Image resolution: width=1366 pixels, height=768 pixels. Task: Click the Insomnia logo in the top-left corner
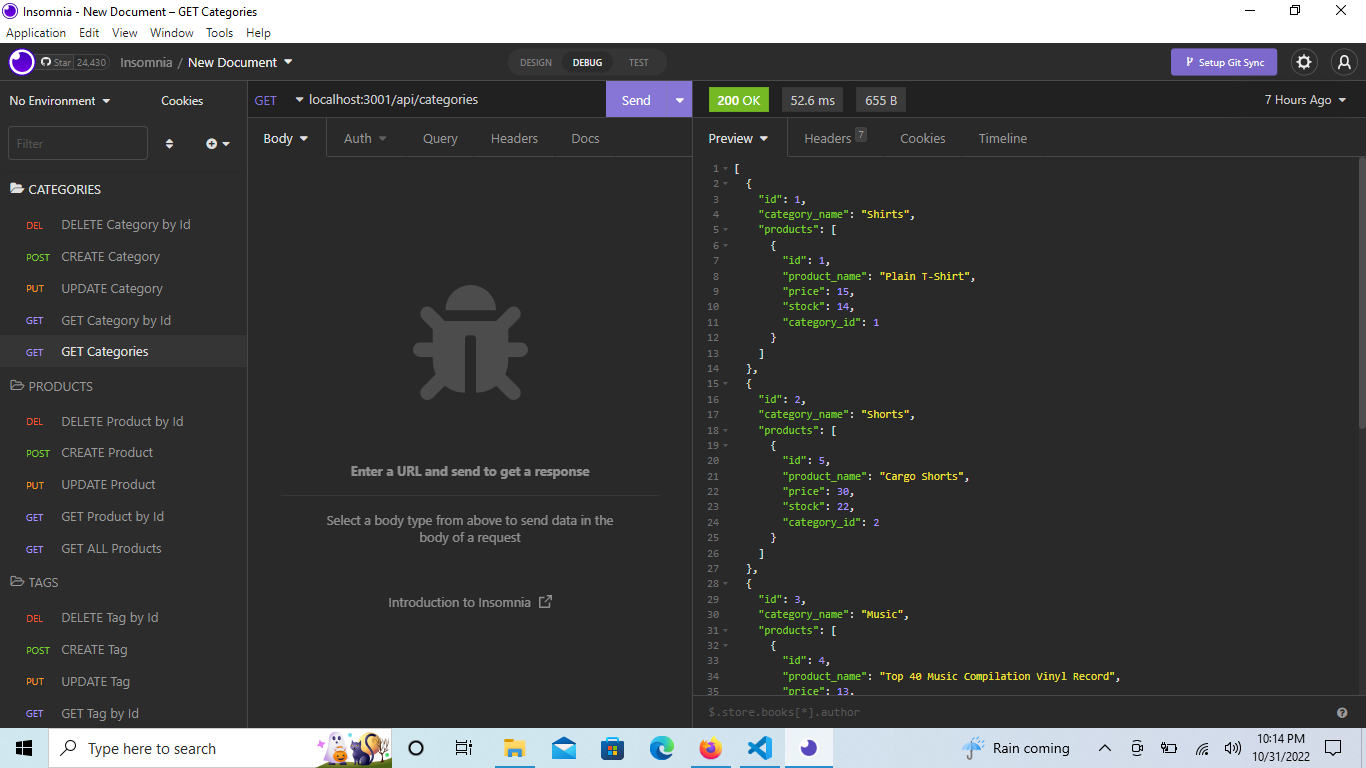[20, 62]
